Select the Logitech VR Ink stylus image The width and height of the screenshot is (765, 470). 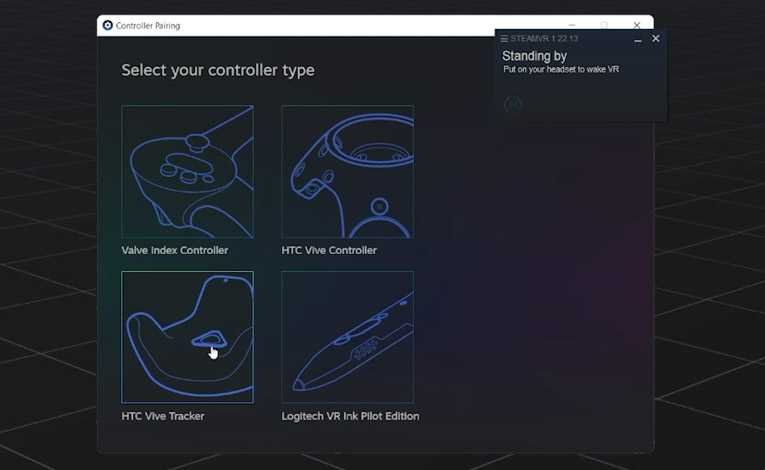pyautogui.click(x=347, y=337)
